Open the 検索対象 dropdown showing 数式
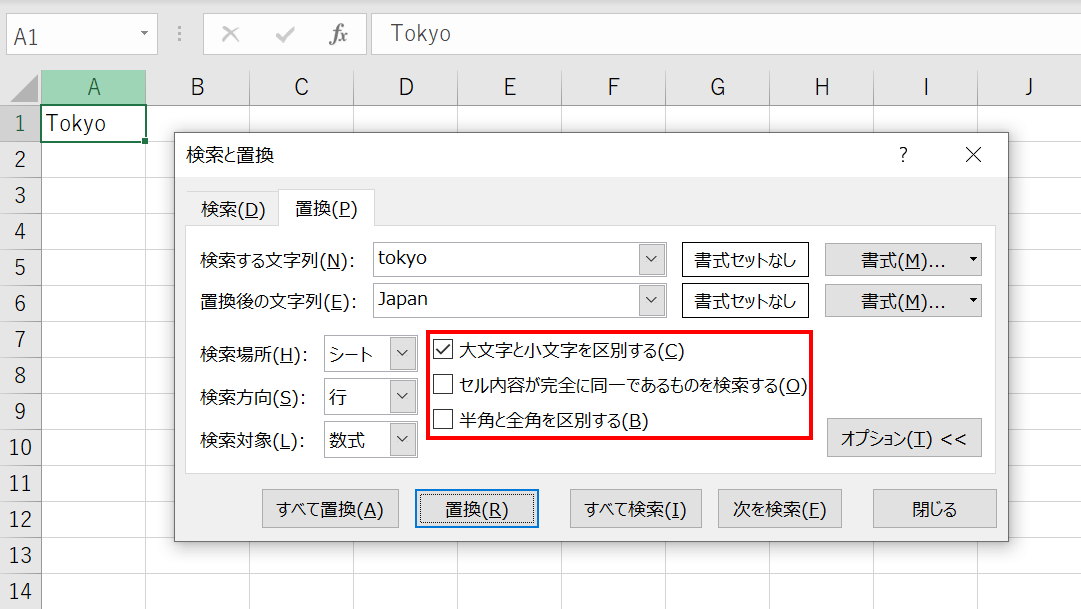The height and width of the screenshot is (609, 1081). [x=402, y=440]
